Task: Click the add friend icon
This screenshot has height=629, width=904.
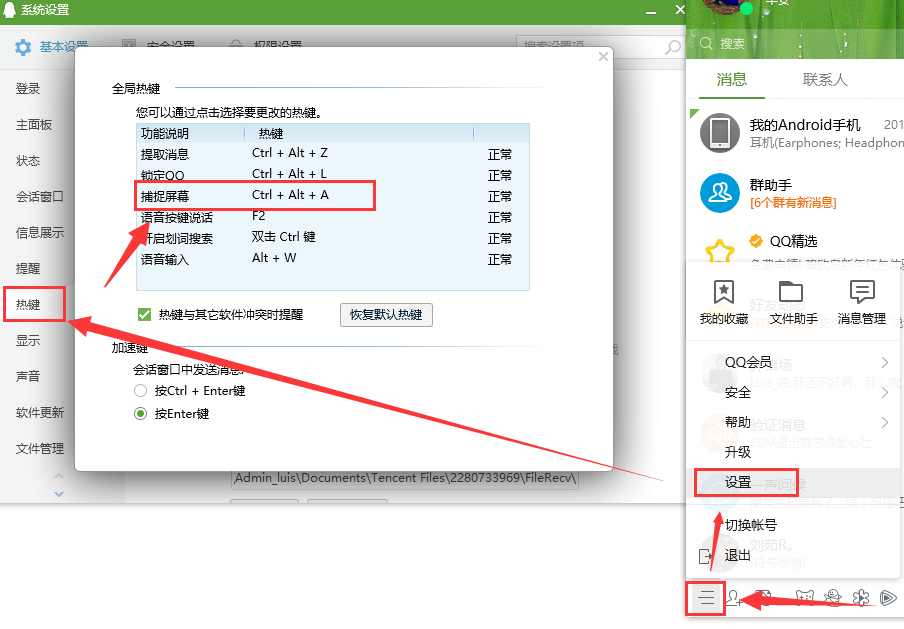Action: pyautogui.click(x=735, y=598)
